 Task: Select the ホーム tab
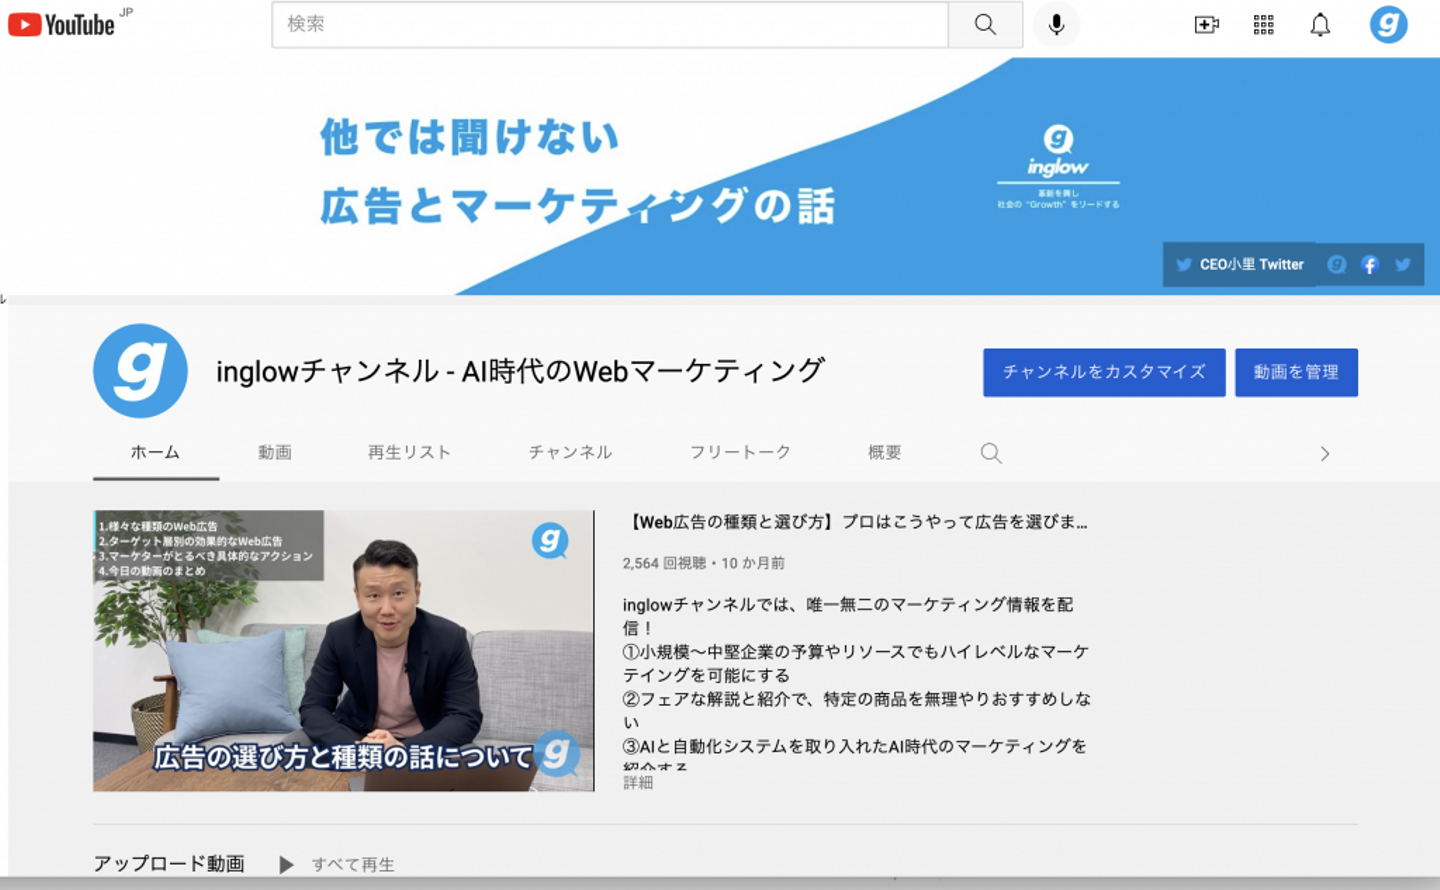coord(155,453)
